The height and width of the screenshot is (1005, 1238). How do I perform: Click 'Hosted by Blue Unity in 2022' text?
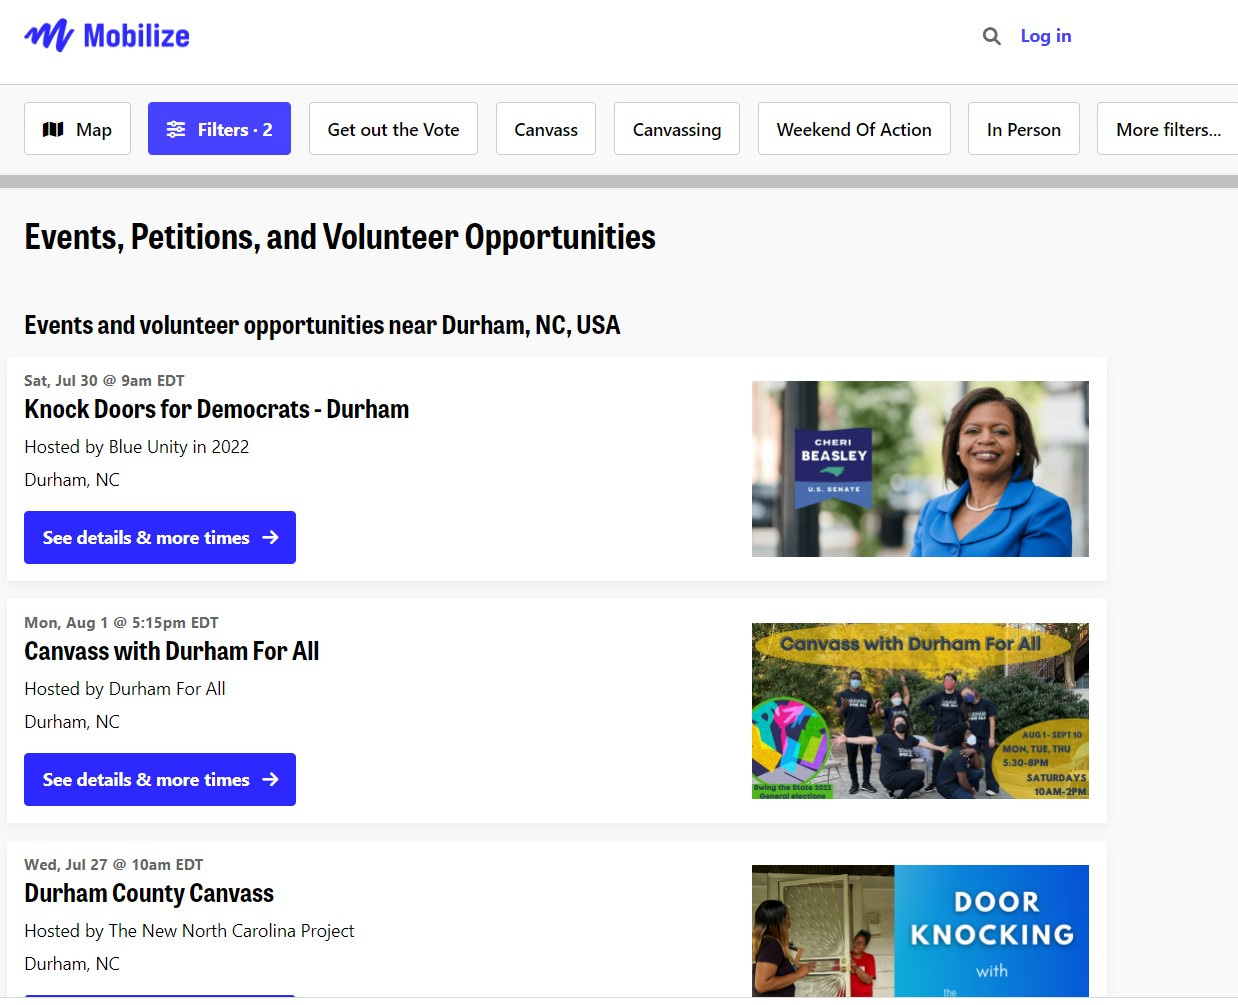tap(137, 447)
